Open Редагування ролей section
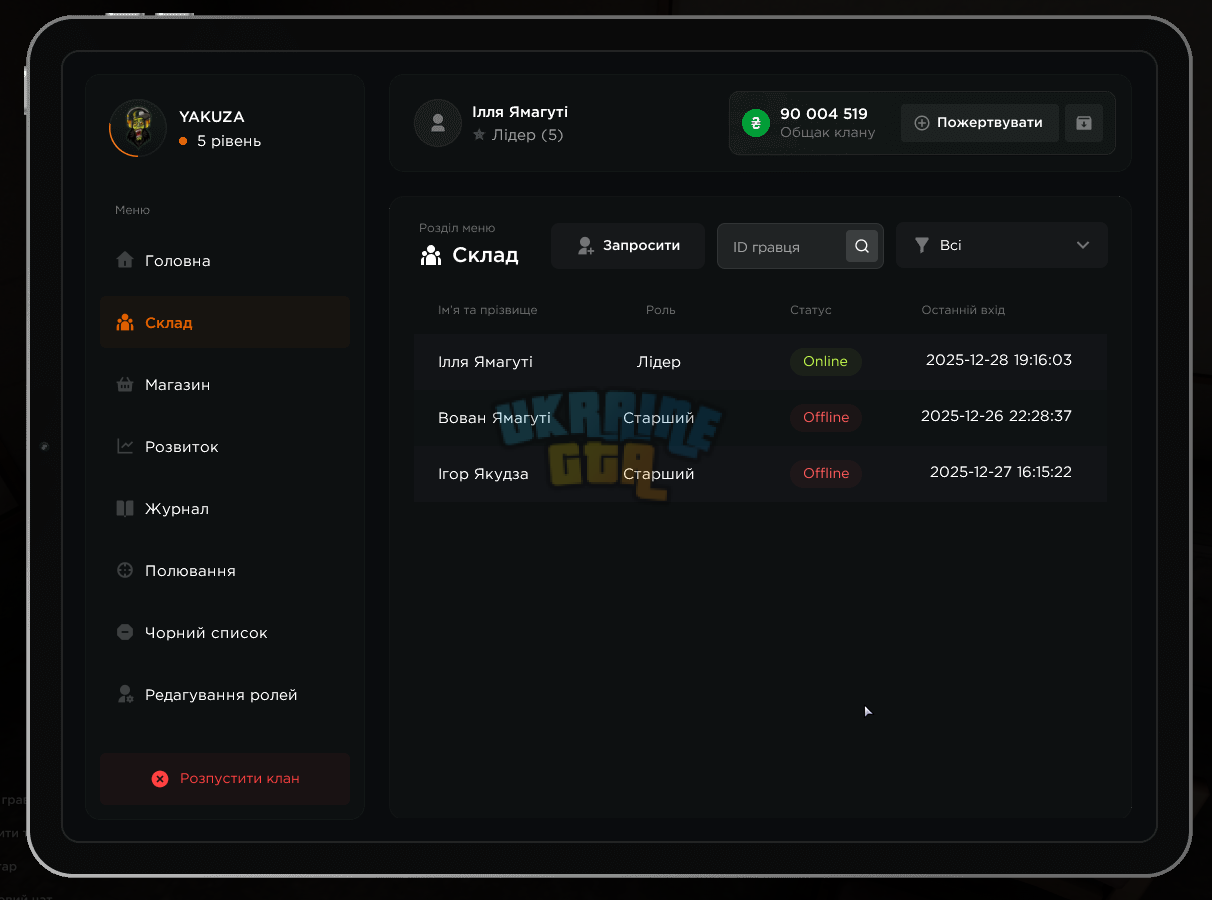Viewport: 1212px width, 900px height. (225, 694)
